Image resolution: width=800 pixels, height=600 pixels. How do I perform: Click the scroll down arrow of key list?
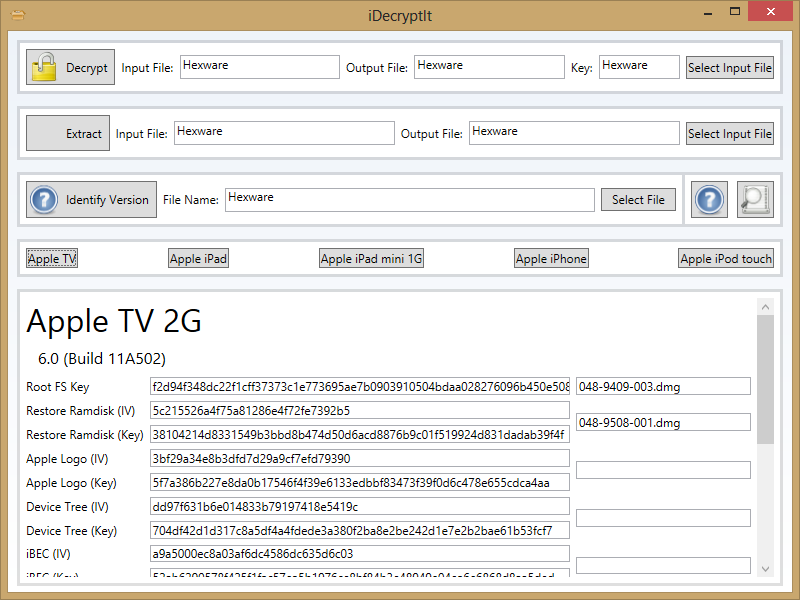(765, 568)
